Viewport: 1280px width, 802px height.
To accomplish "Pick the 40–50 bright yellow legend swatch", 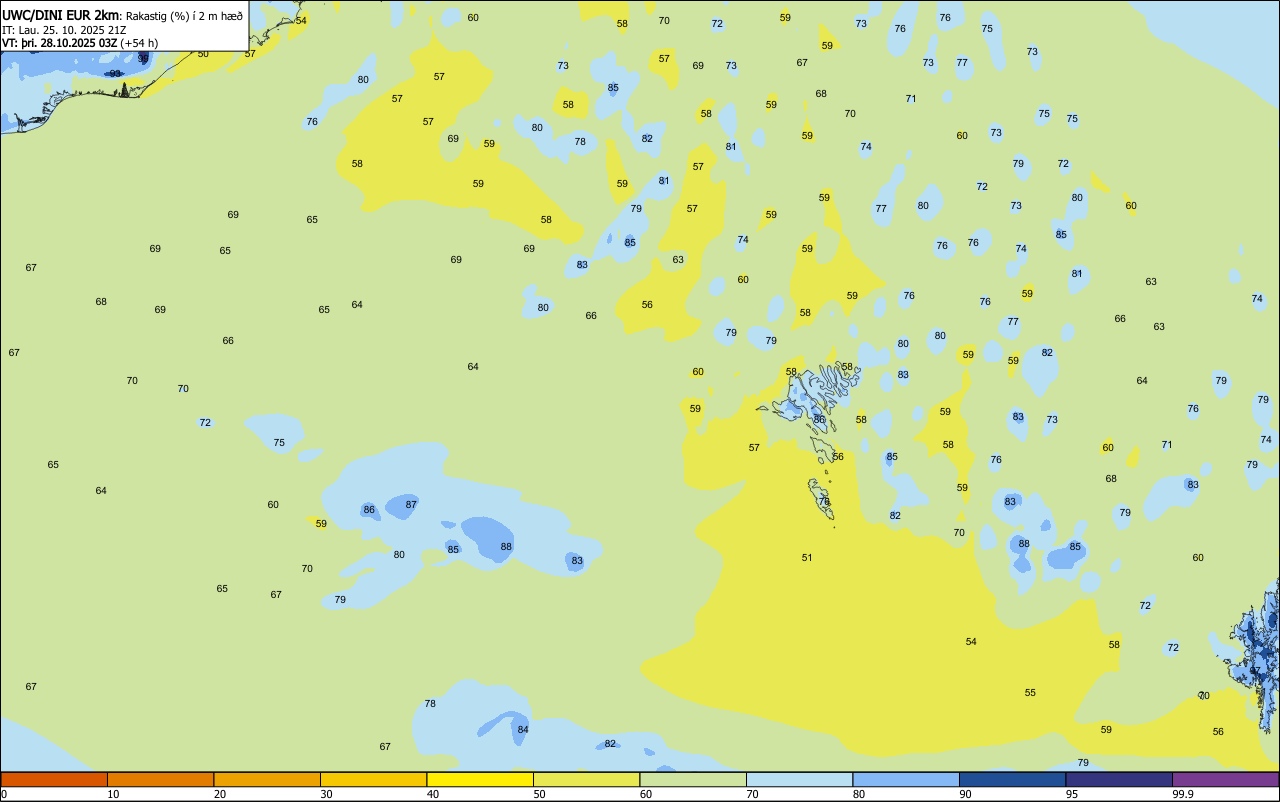I will click(x=480, y=779).
